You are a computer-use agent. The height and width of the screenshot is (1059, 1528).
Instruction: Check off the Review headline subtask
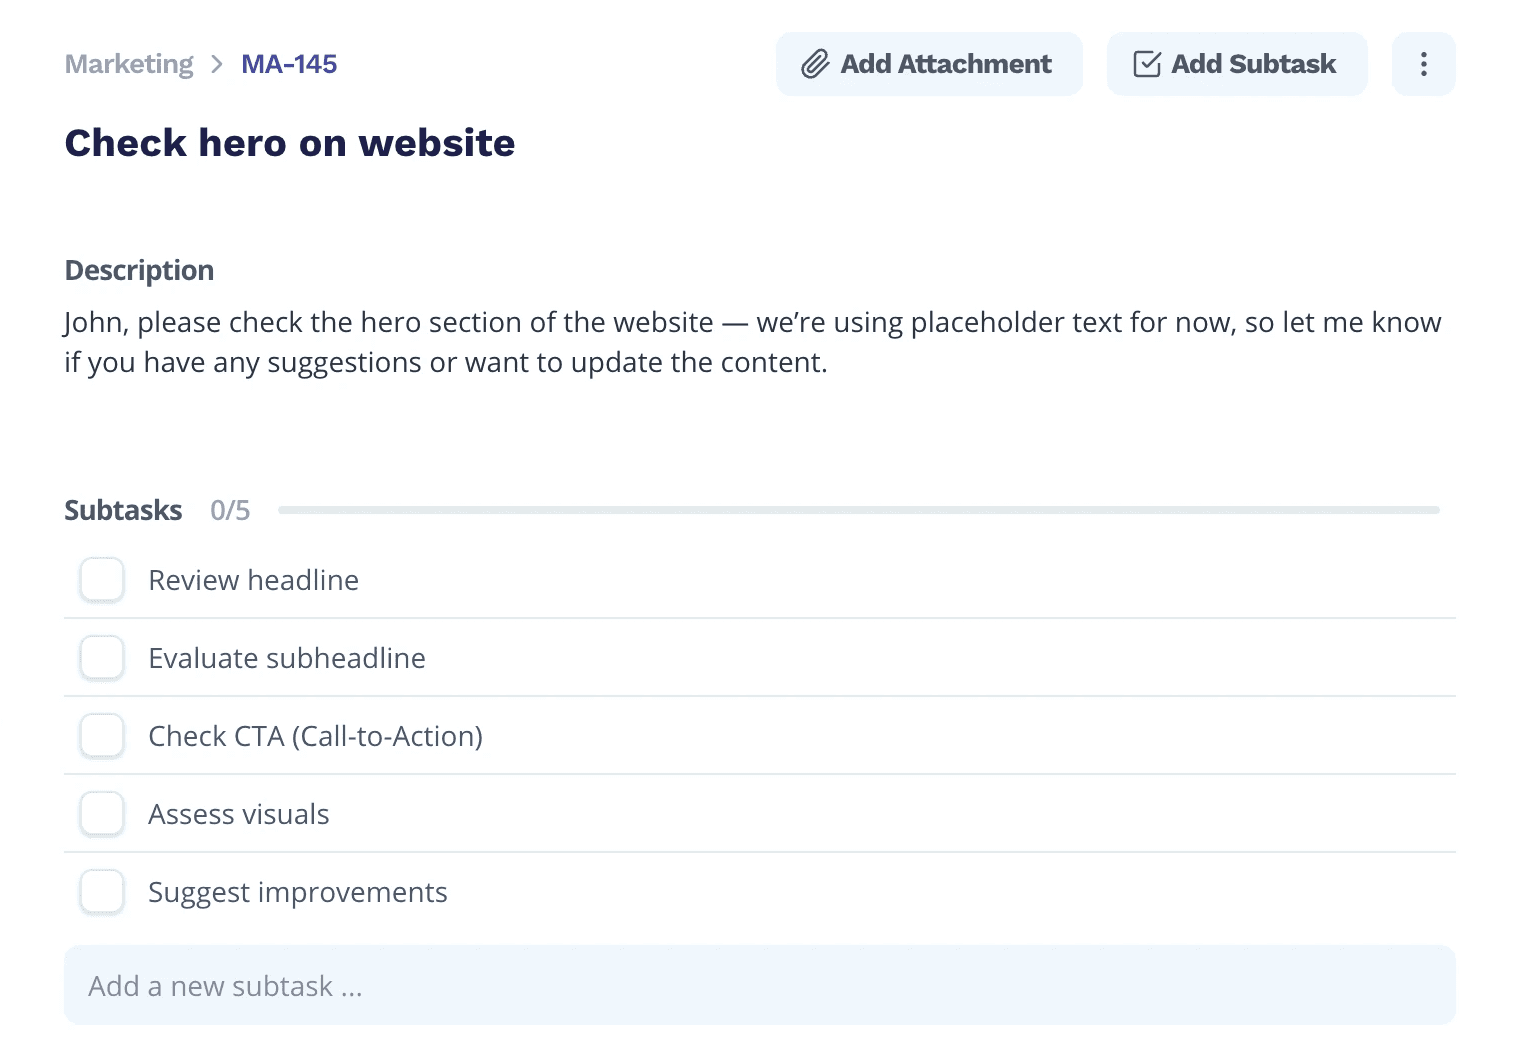[x=101, y=579]
